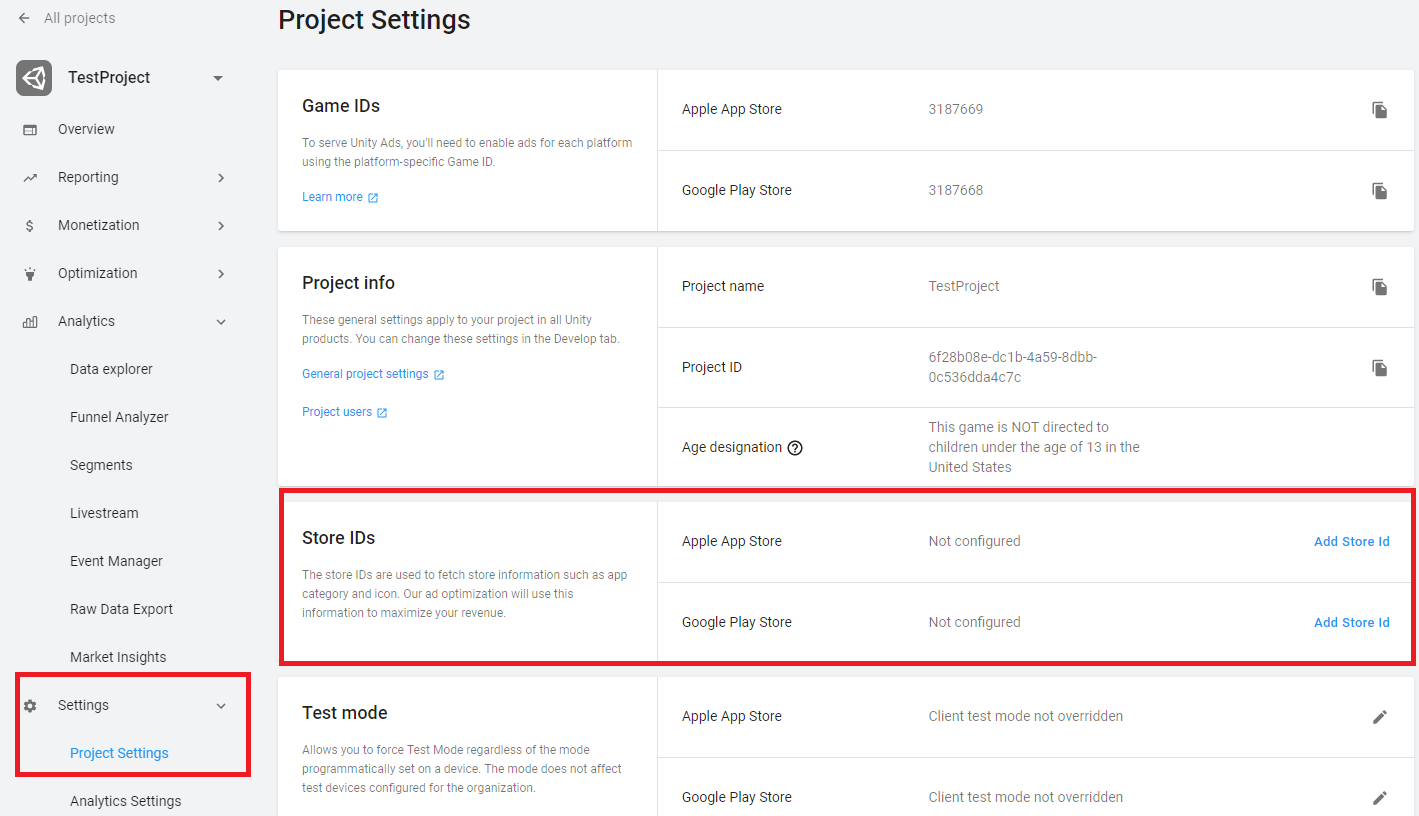Click the Age designation help icon
The image size is (1419, 816).
coord(795,448)
